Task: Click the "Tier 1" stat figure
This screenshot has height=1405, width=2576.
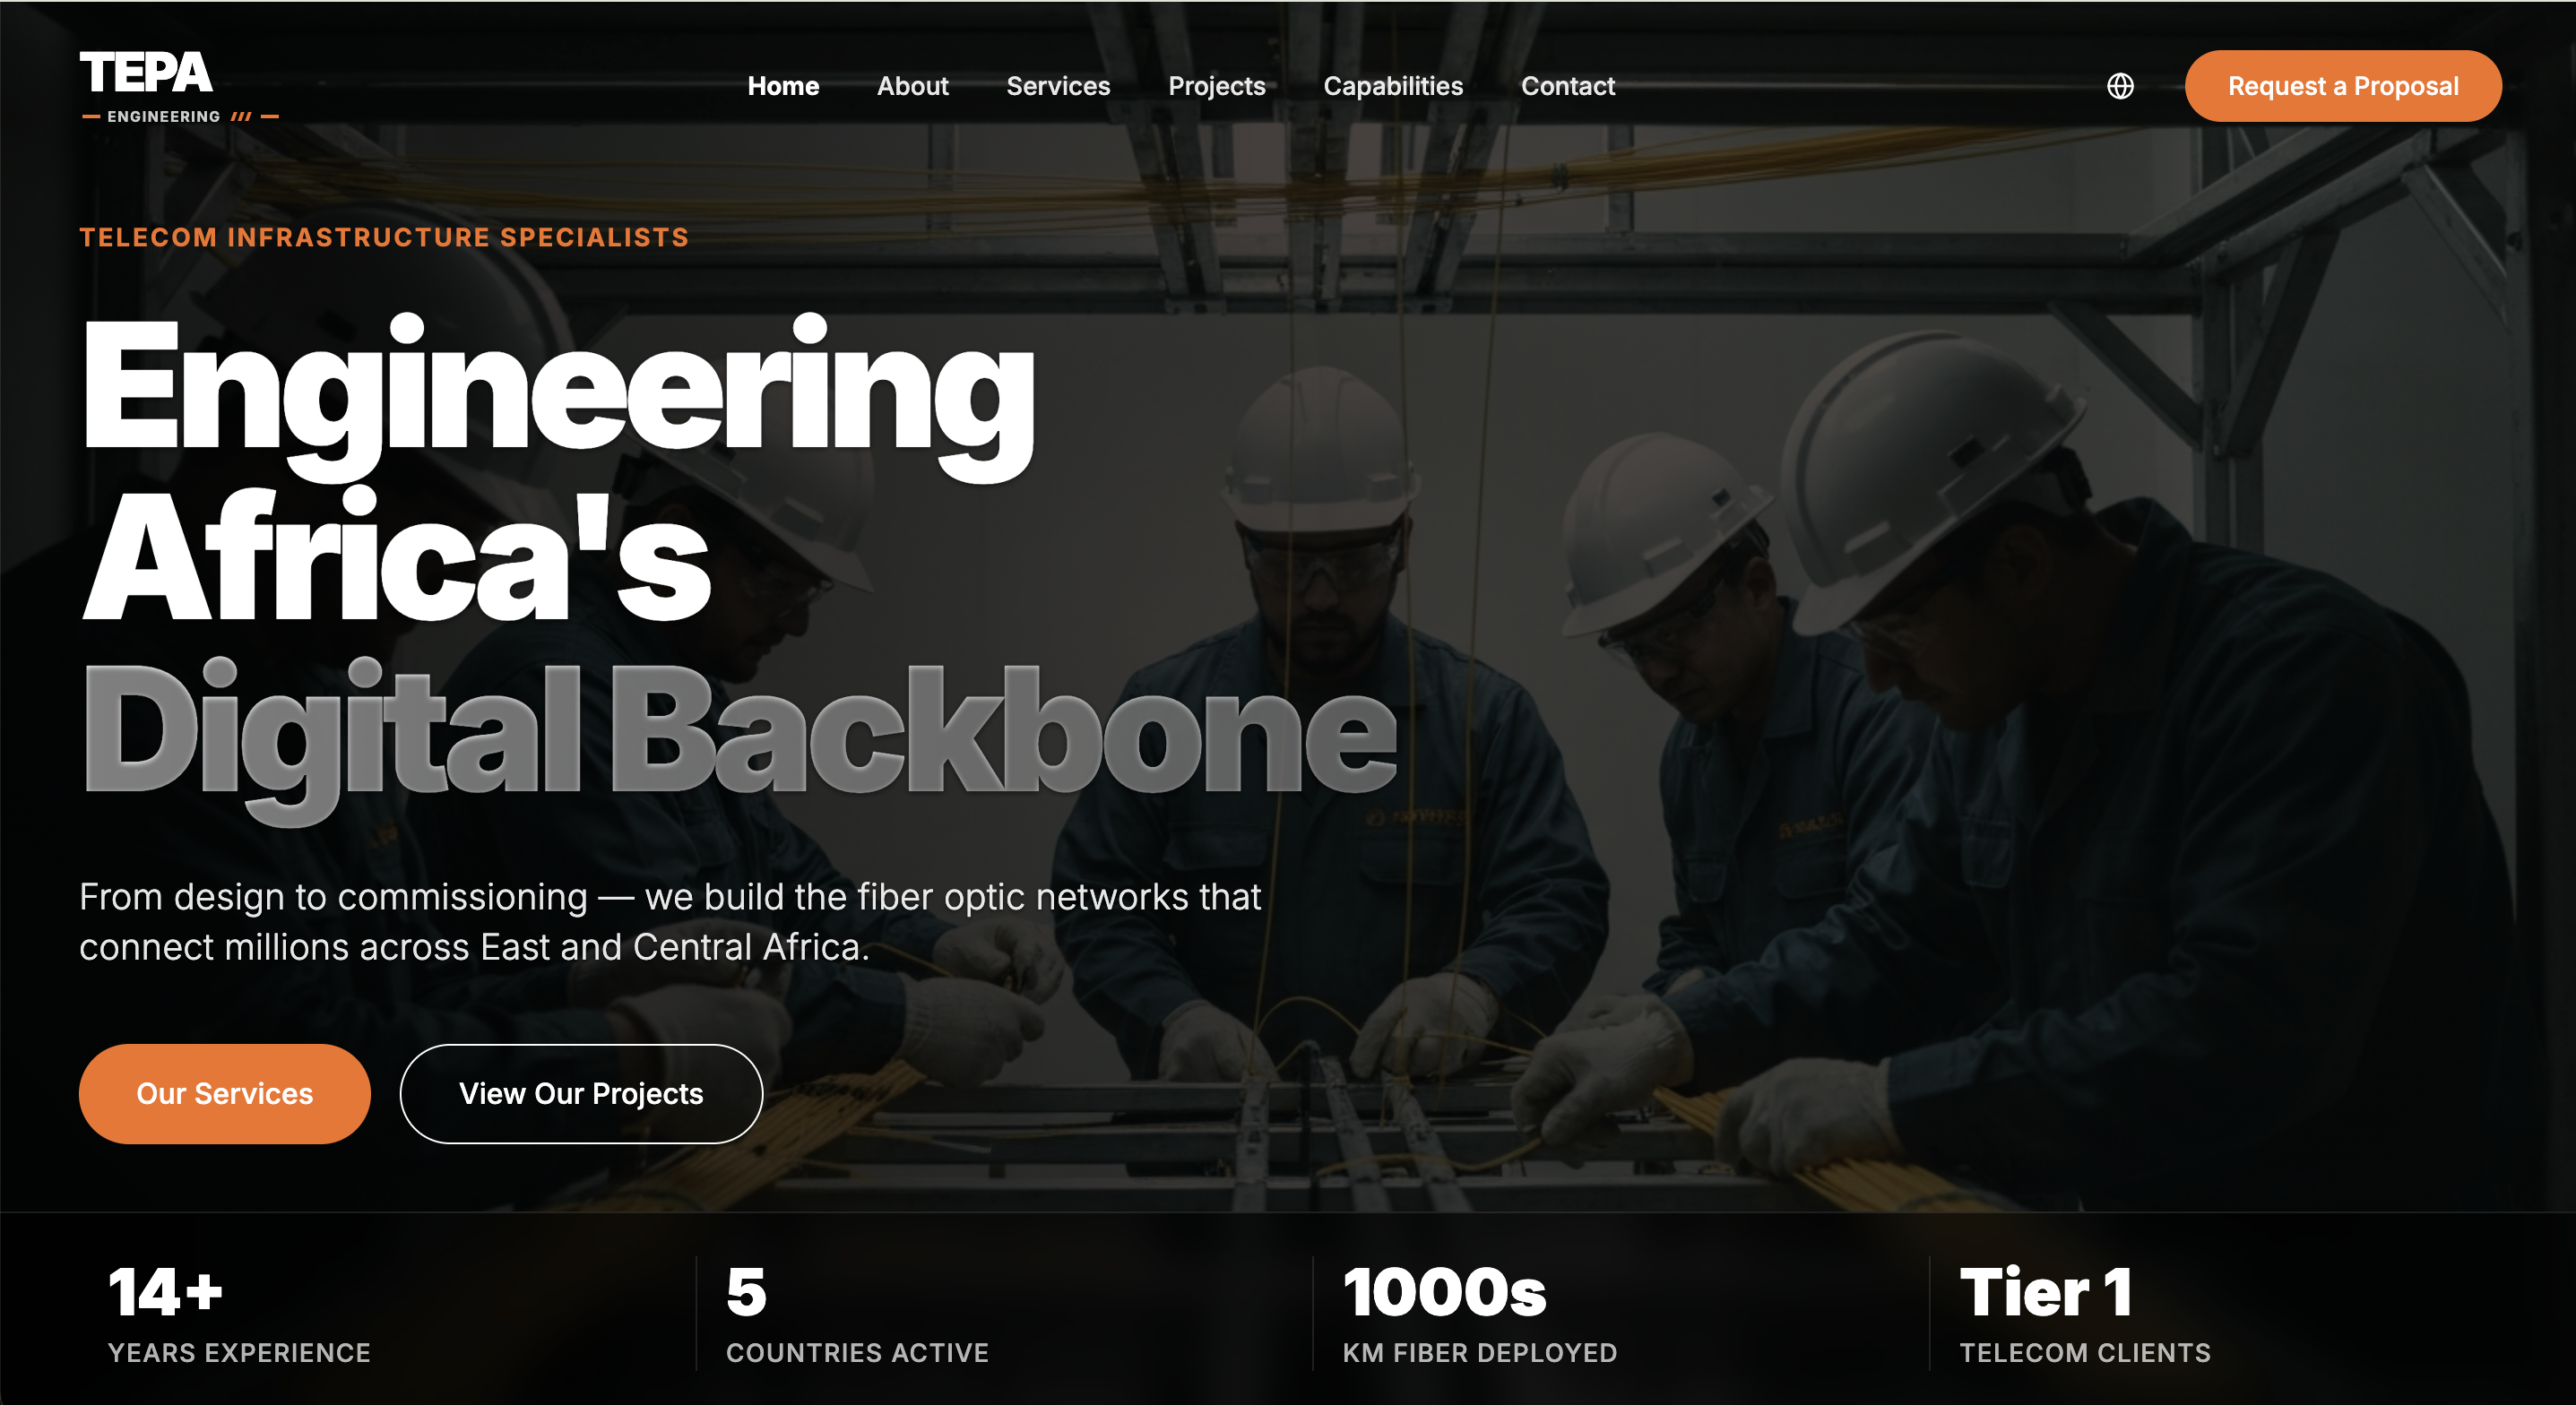Action: 2045,1292
